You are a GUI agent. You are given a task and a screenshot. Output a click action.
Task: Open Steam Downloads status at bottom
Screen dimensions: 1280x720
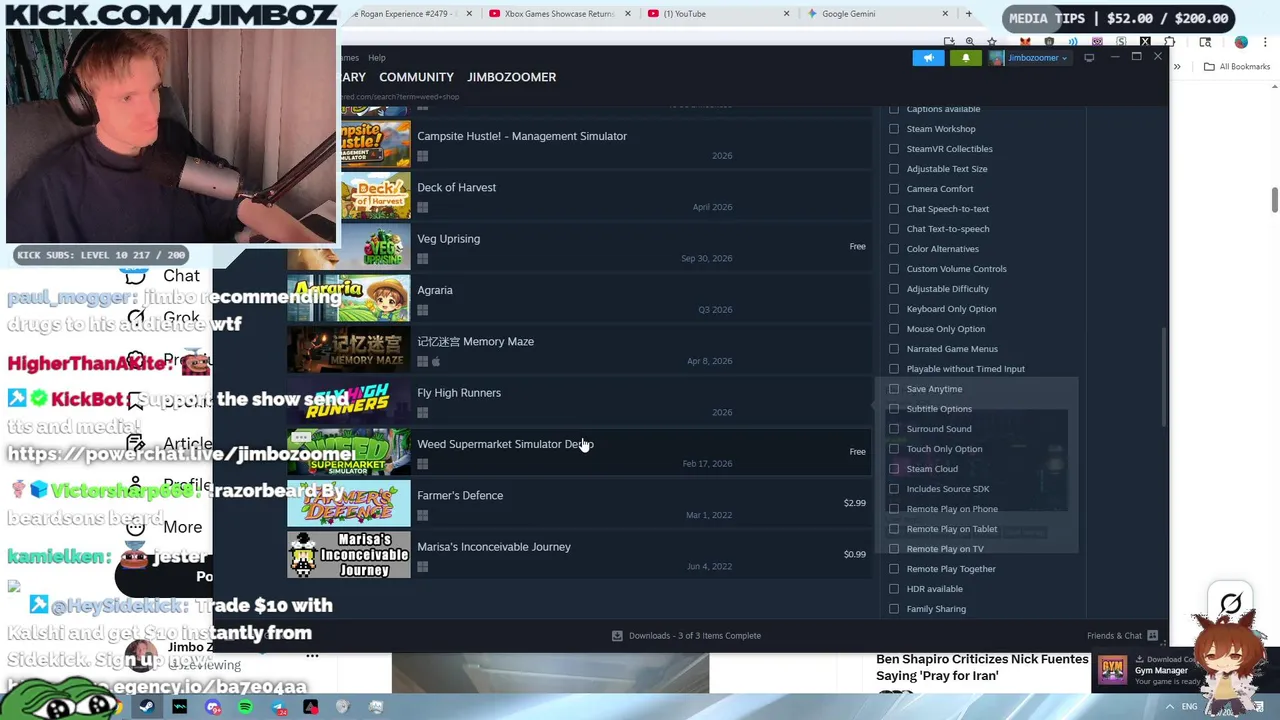pos(686,636)
